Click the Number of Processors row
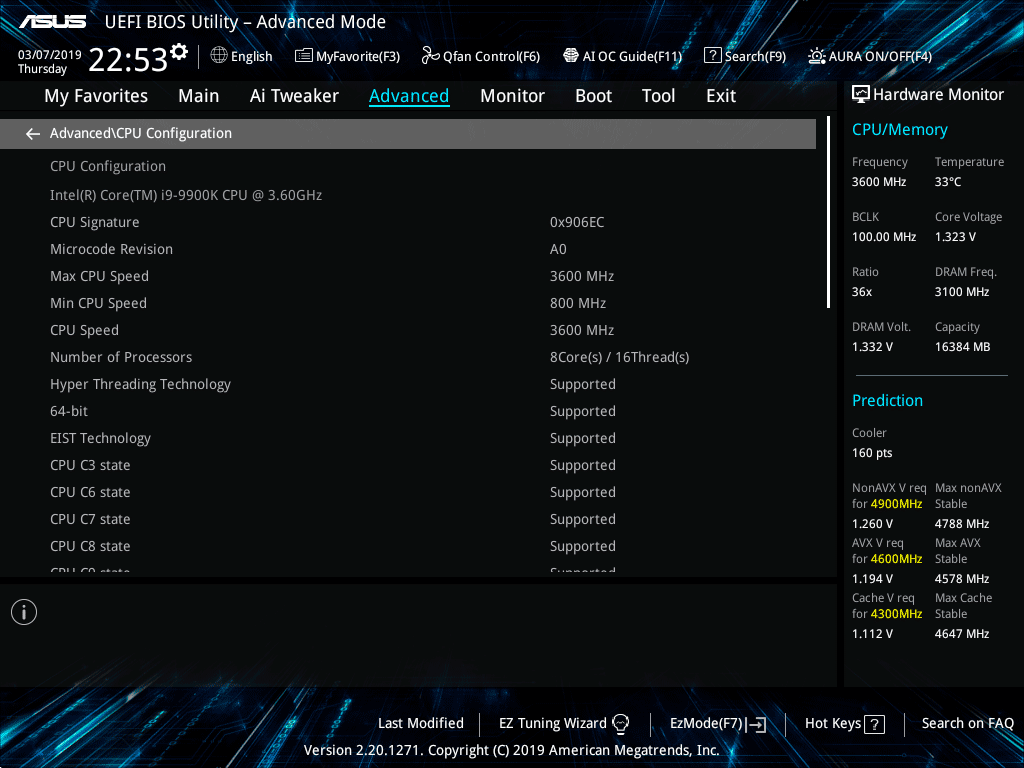 [408, 357]
